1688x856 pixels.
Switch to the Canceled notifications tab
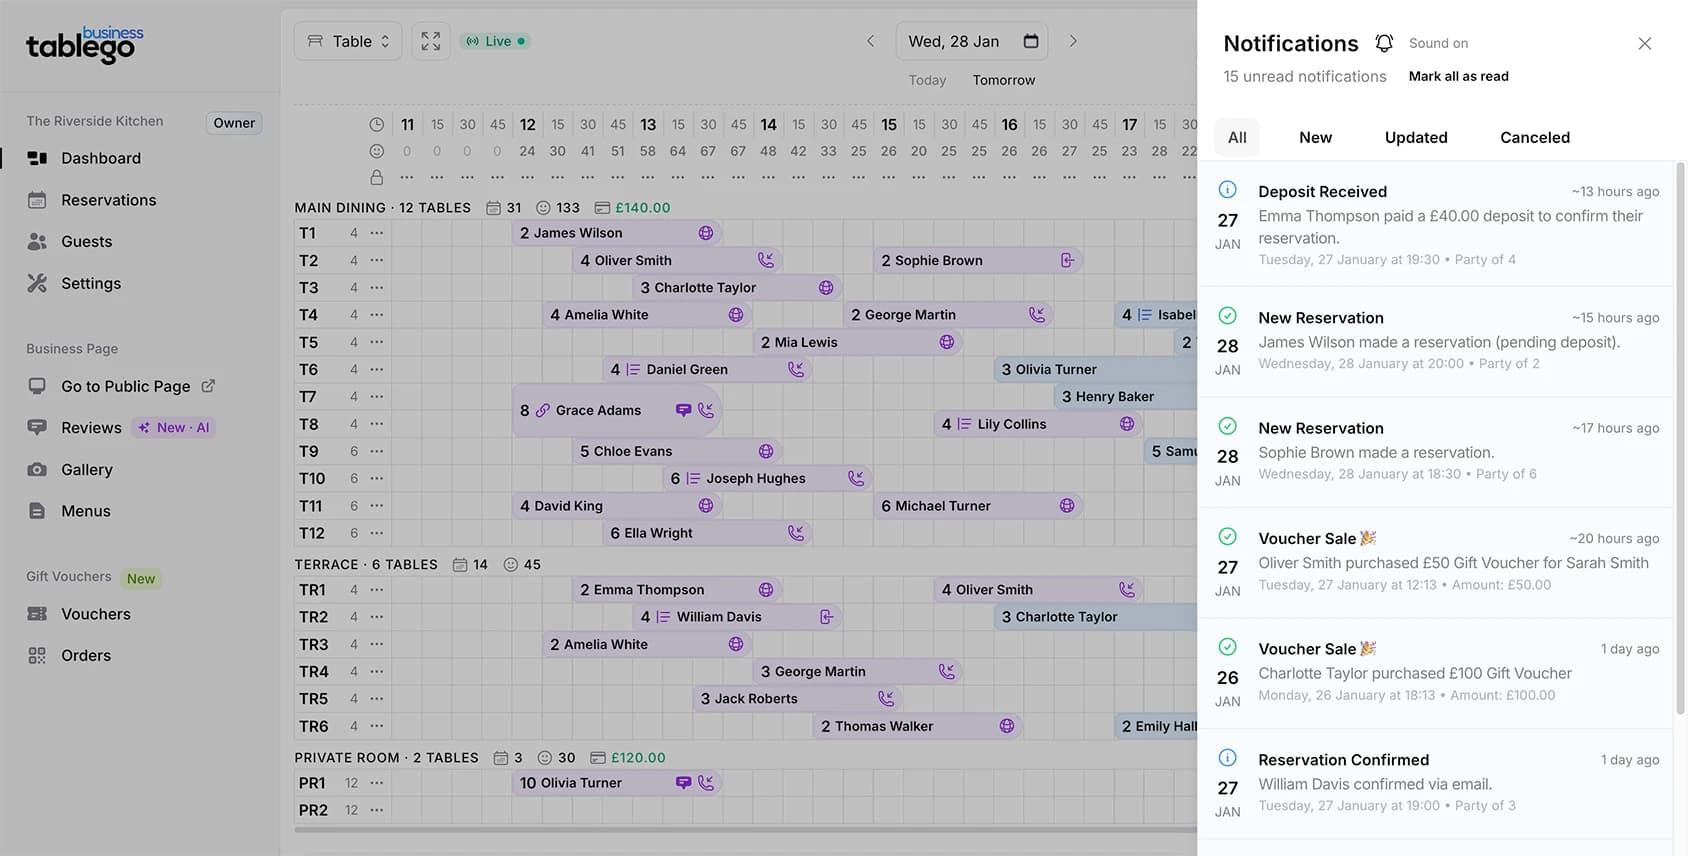[1534, 137]
